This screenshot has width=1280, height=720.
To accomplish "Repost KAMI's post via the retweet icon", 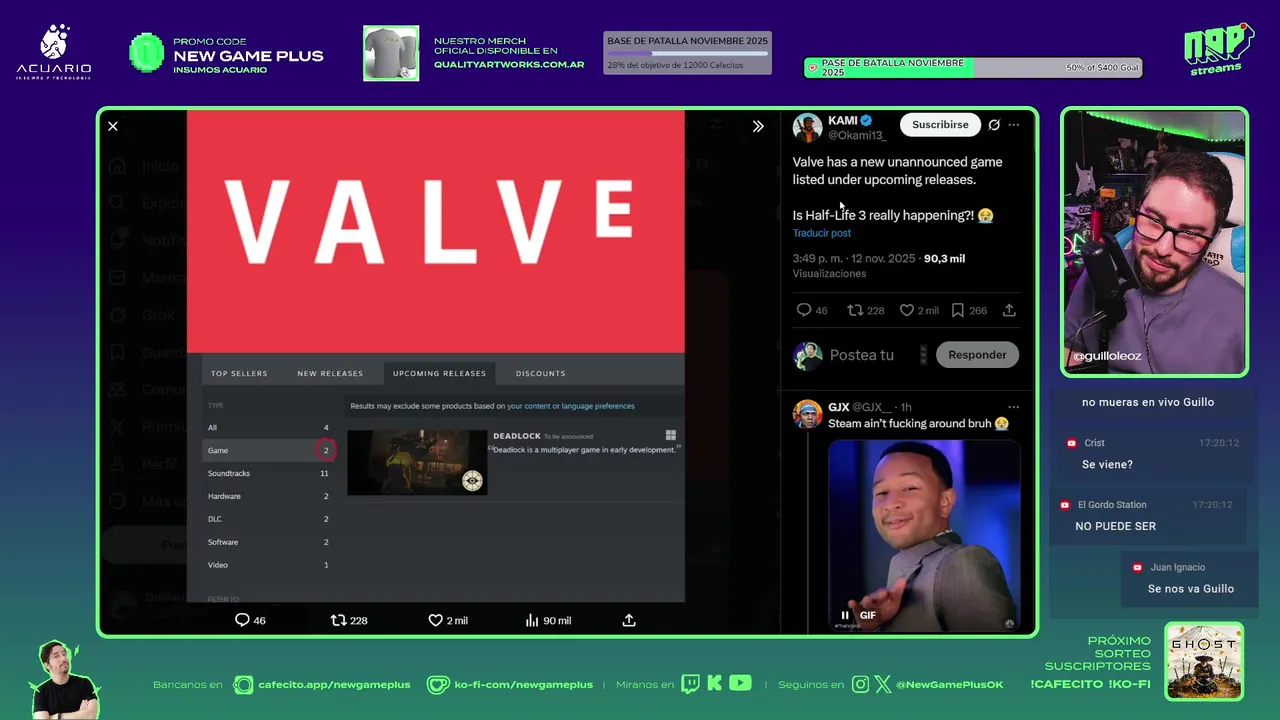I will (855, 310).
